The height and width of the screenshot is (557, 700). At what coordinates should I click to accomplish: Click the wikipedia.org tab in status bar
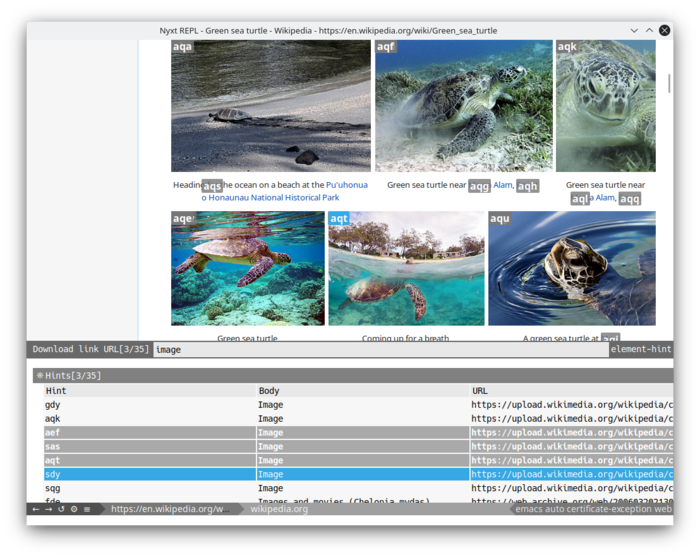tap(279, 509)
